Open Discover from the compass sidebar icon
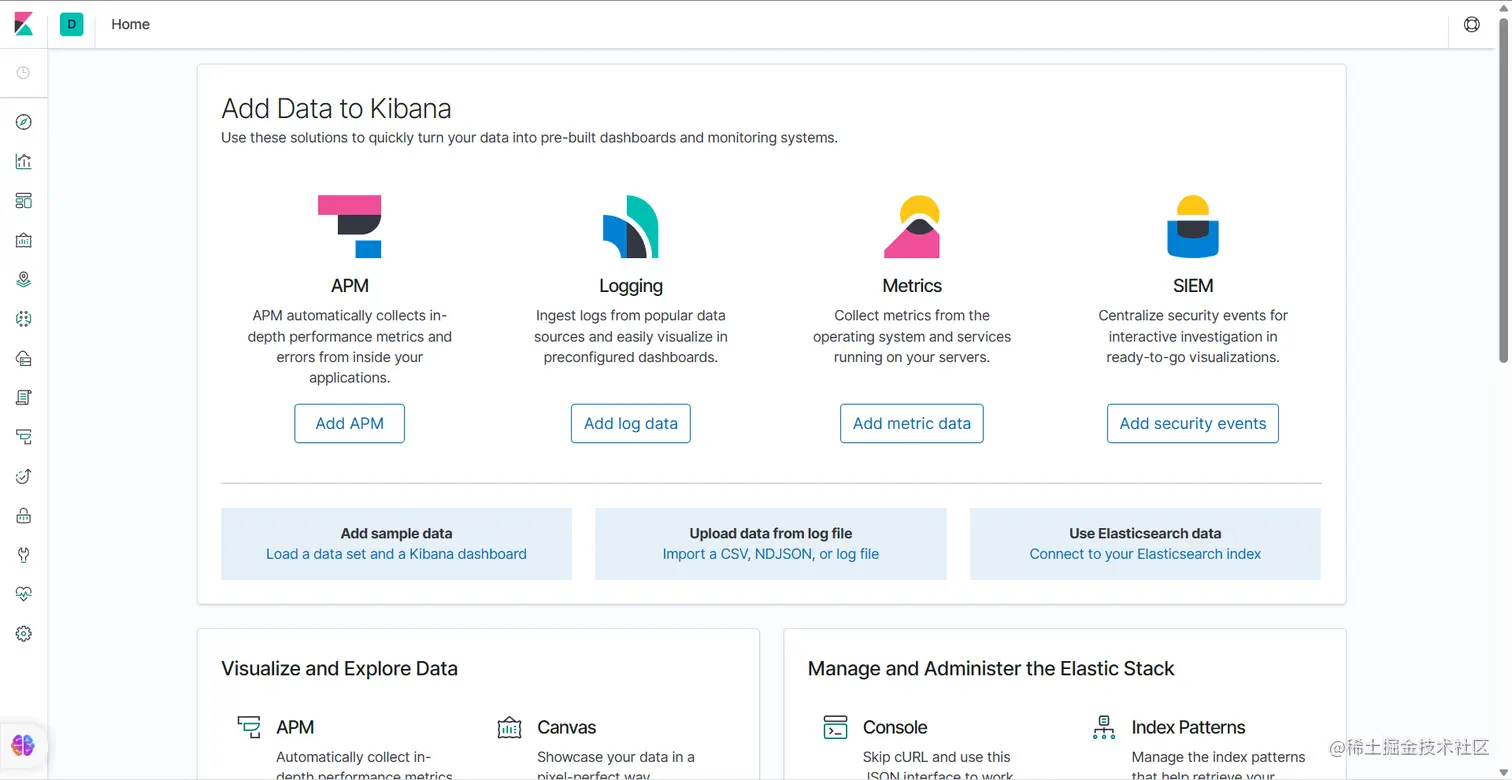This screenshot has width=1512, height=780. (24, 122)
